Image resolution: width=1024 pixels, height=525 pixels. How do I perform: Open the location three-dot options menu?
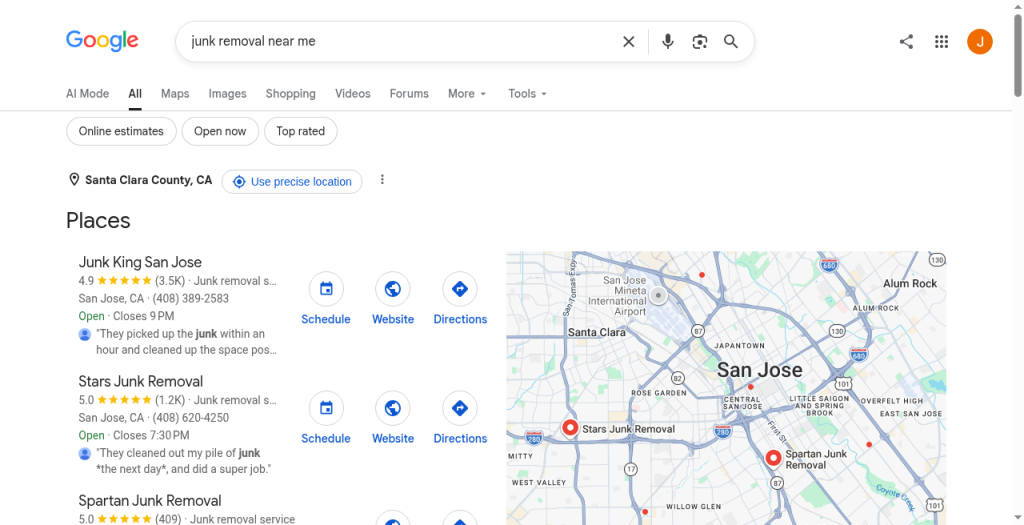click(x=383, y=180)
